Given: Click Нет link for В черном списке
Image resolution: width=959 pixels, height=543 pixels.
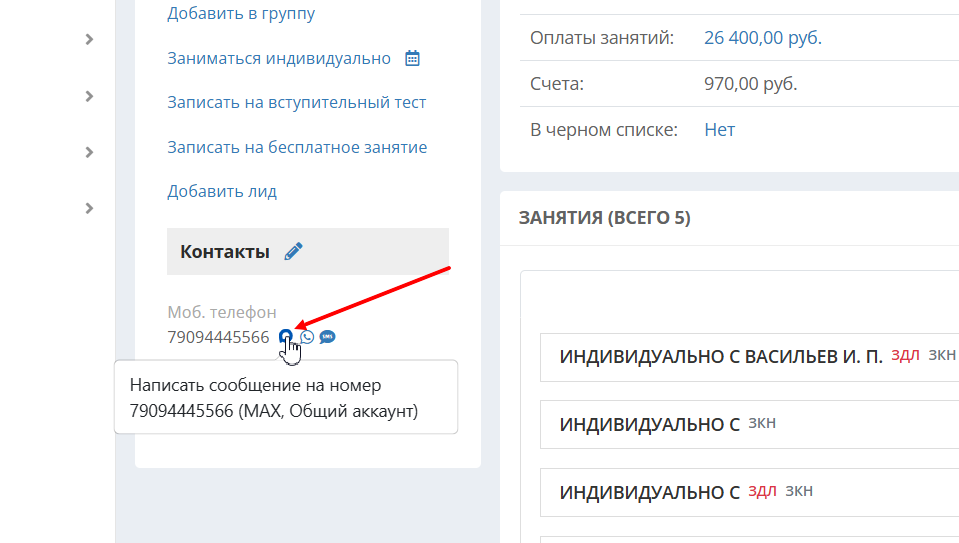Looking at the screenshot, I should point(719,129).
